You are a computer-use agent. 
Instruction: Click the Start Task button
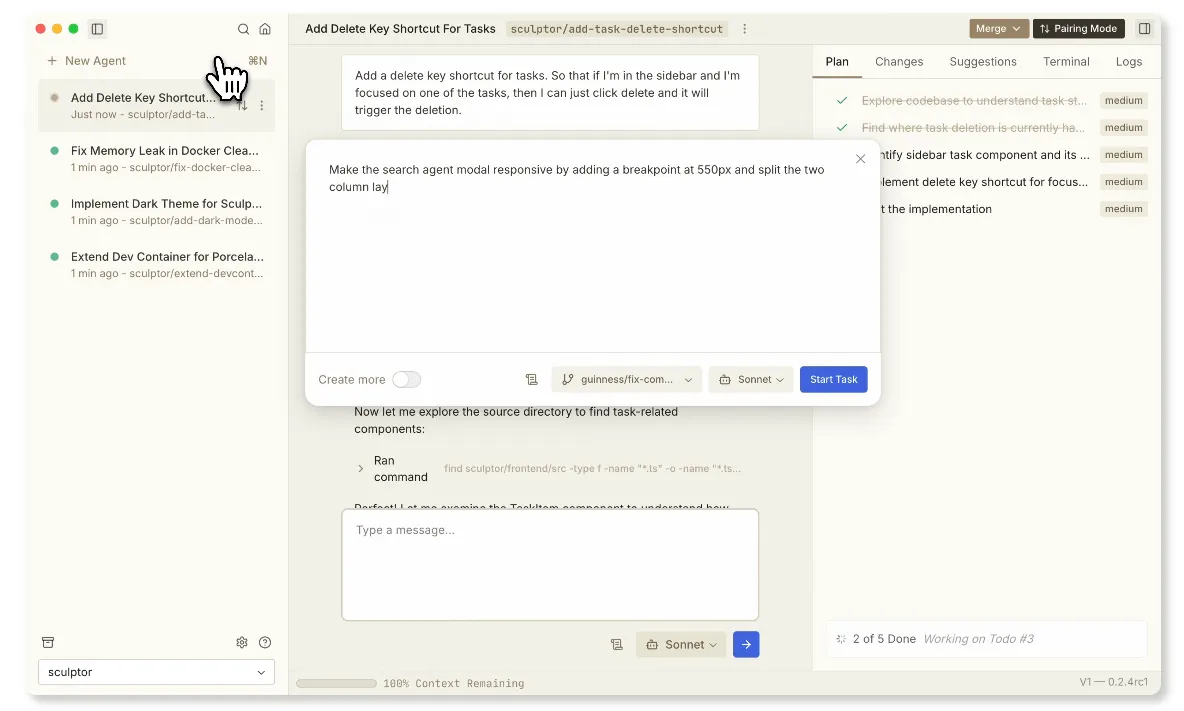point(833,380)
